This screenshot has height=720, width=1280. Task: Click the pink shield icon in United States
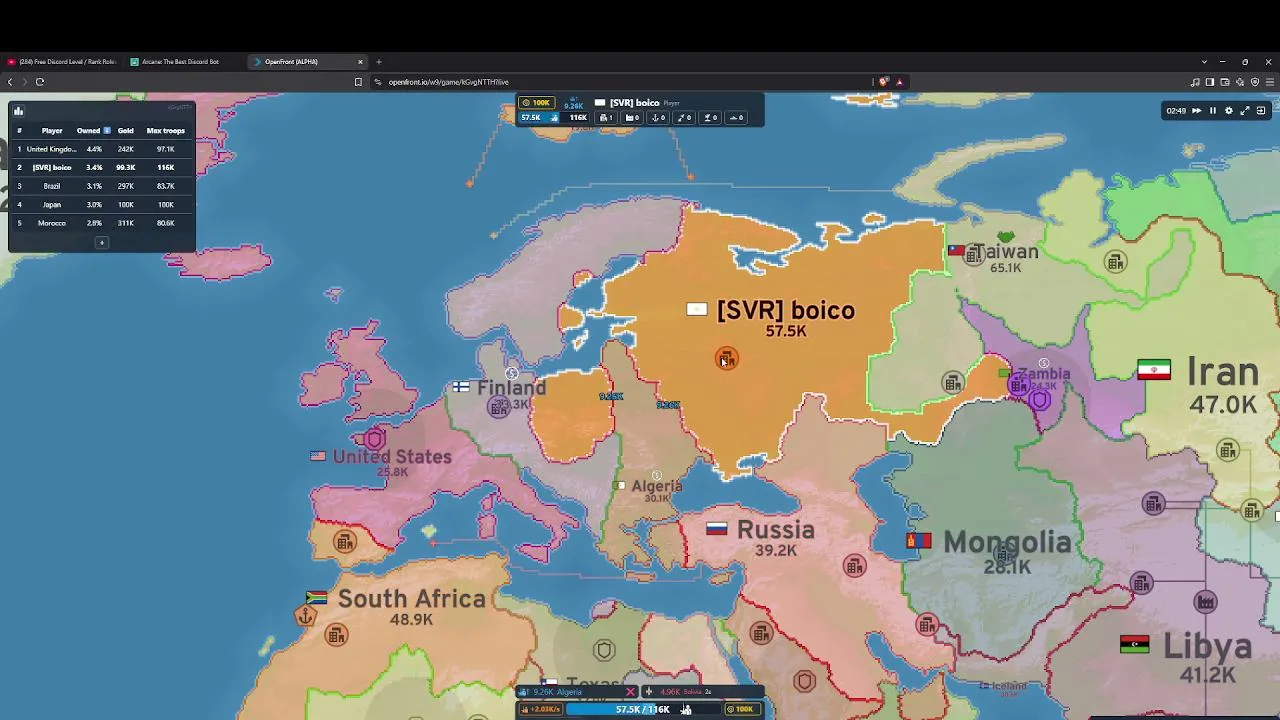coord(374,438)
